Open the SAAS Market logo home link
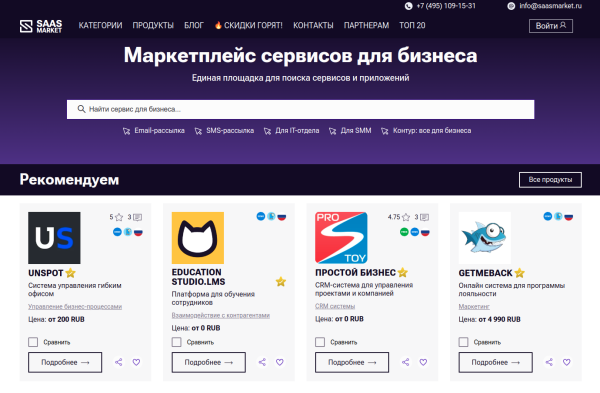Viewport: 600px width, 393px height. tap(41, 26)
